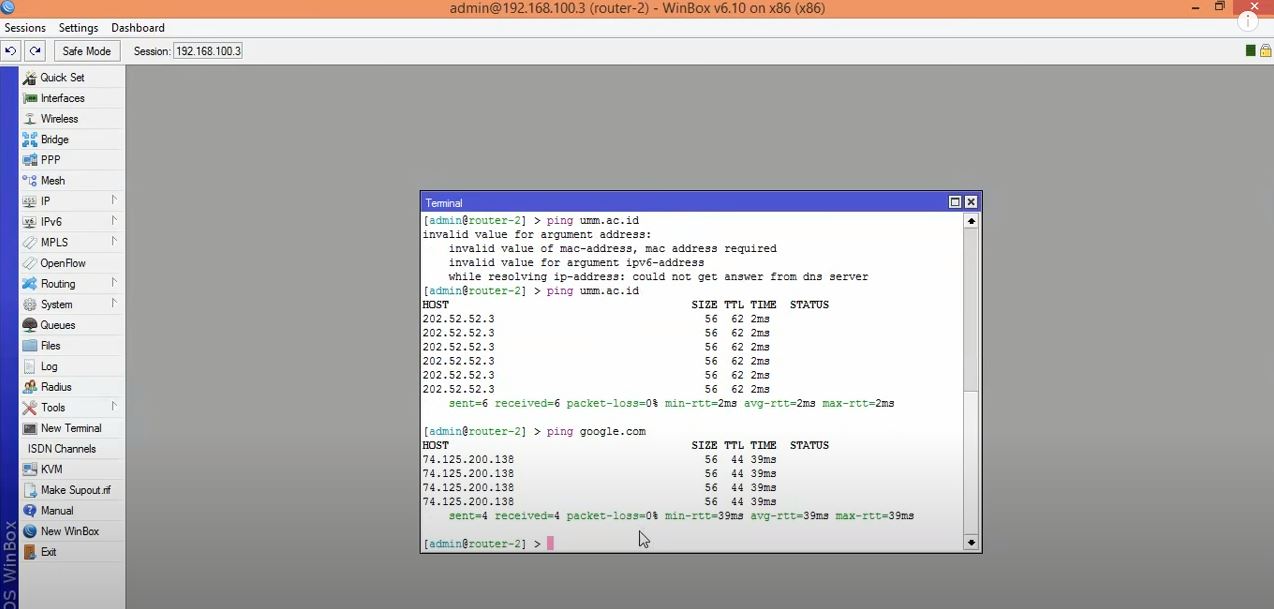Open ISDN Channels entry
This screenshot has height=609, width=1274.
pyautogui.click(x=62, y=449)
